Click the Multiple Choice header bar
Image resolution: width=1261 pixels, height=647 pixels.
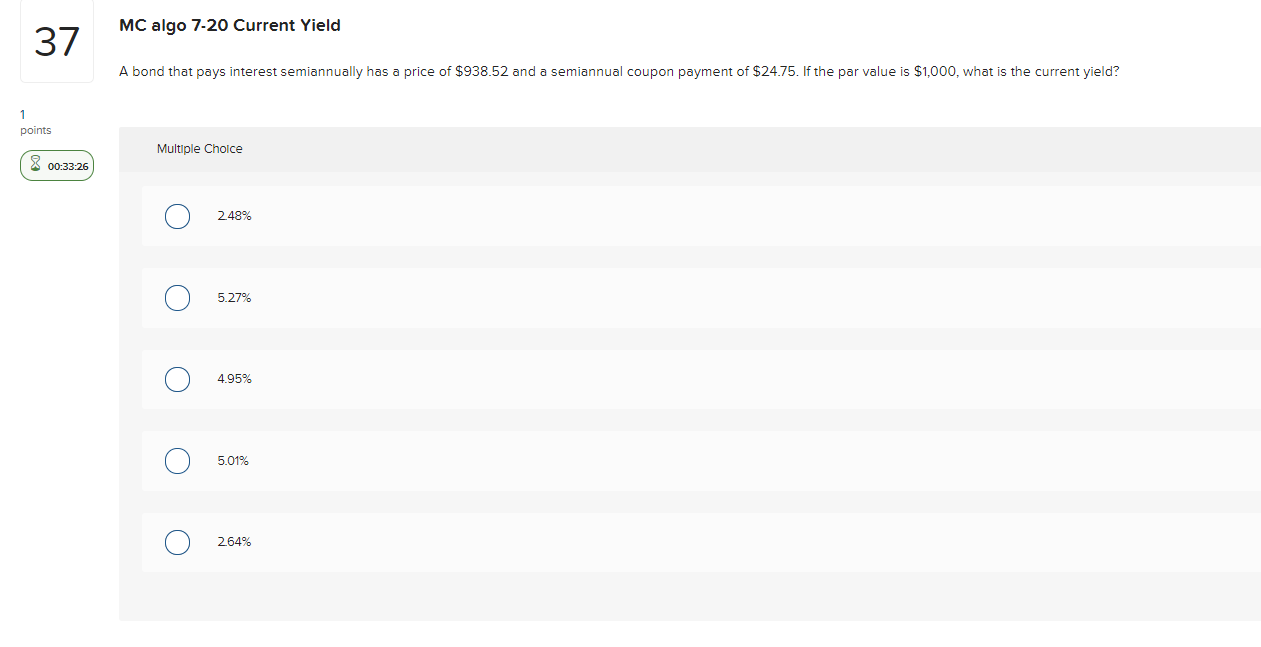pyautogui.click(x=199, y=148)
